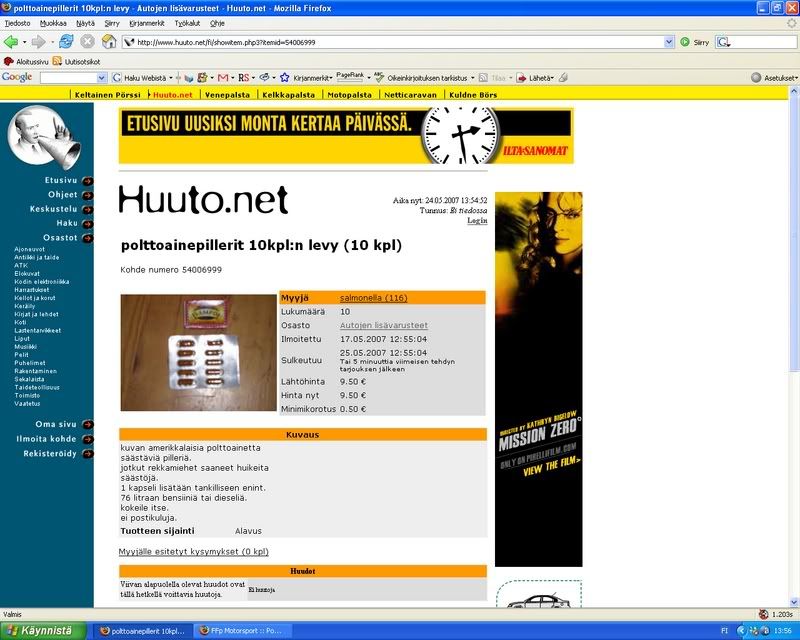Click the red arrow next to Etusivu
800x640 pixels.
coord(88,181)
